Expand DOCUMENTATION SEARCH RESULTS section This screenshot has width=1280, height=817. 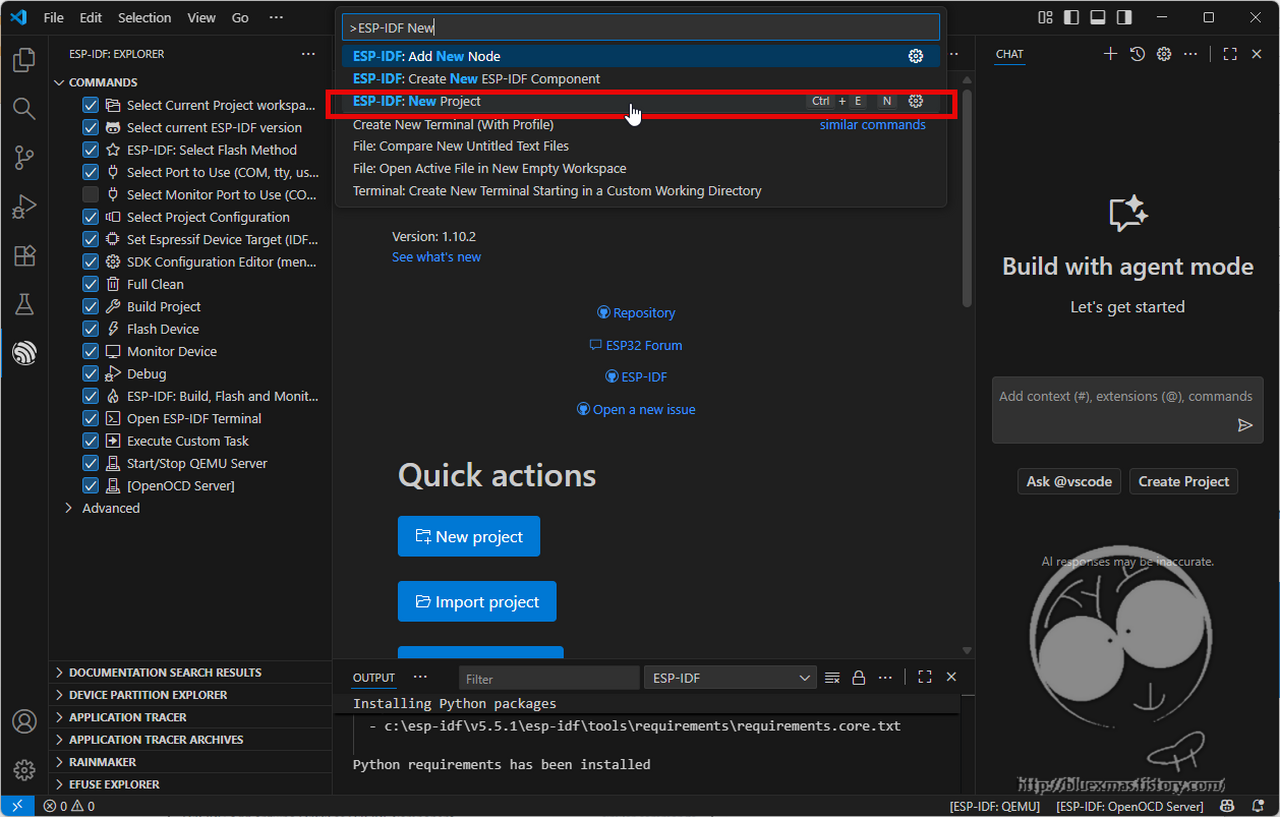(x=190, y=672)
